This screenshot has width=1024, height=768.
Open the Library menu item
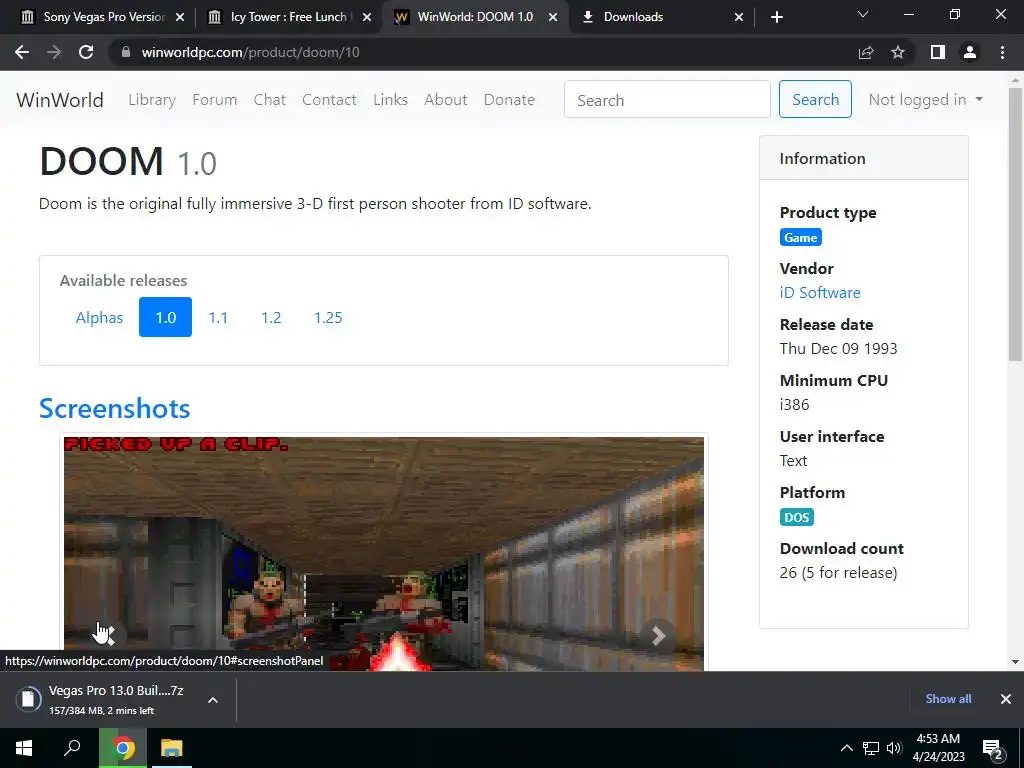[x=152, y=100]
